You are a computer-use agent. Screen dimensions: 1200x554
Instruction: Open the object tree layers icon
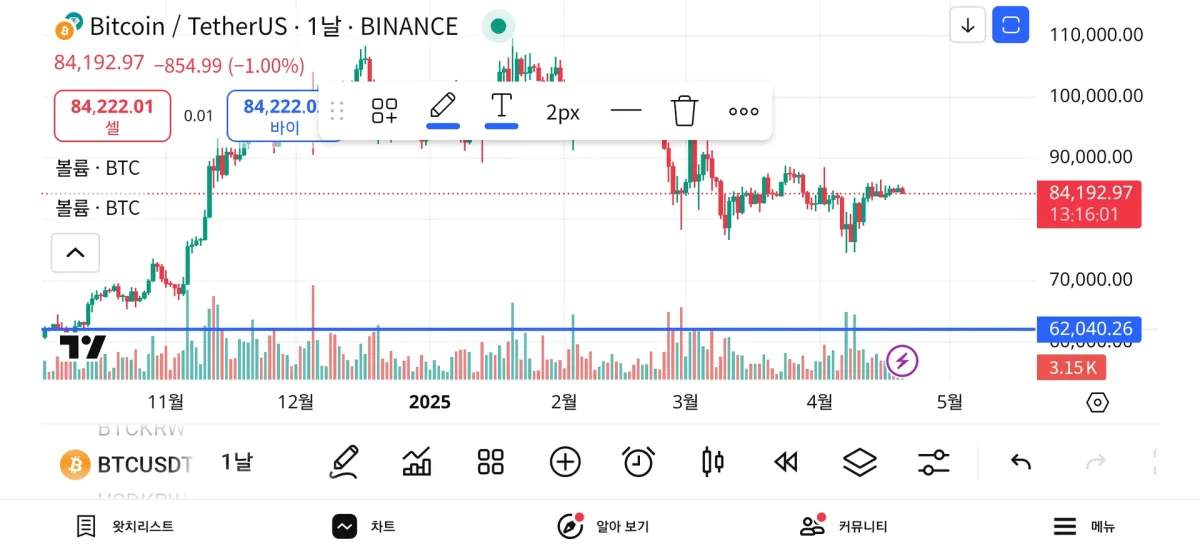pos(860,461)
